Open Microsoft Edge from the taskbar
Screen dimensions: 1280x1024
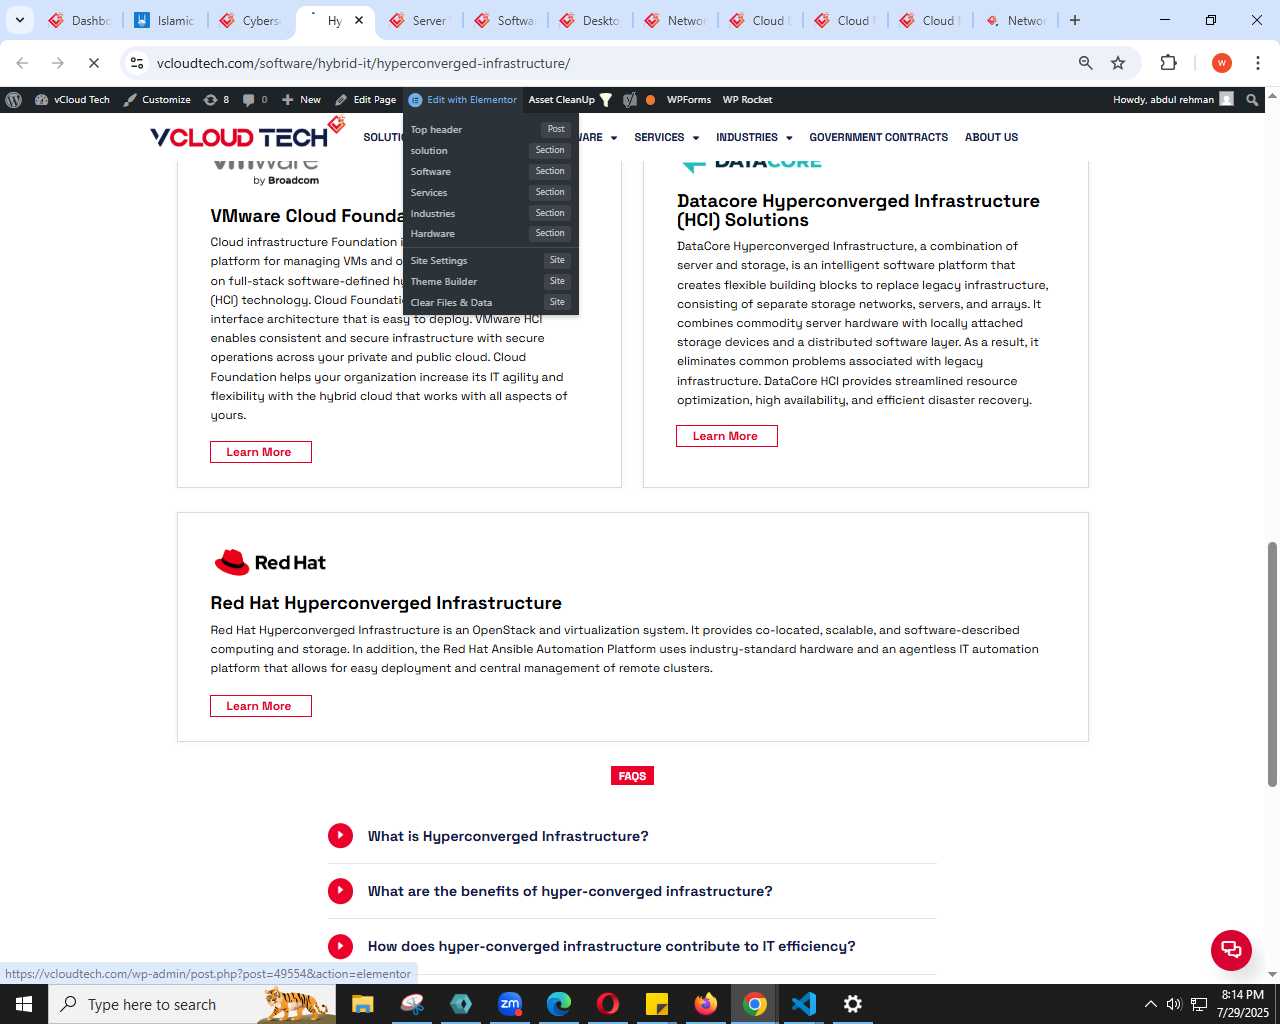[x=559, y=1004]
